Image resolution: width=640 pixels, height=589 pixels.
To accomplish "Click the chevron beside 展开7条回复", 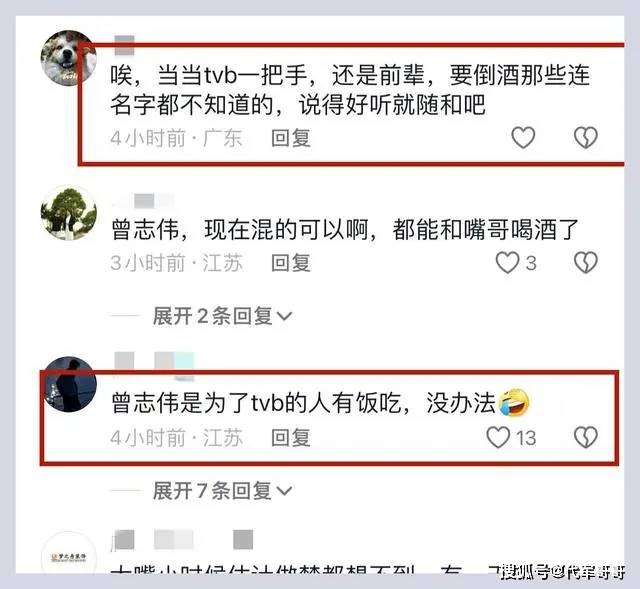I will click(x=284, y=491).
